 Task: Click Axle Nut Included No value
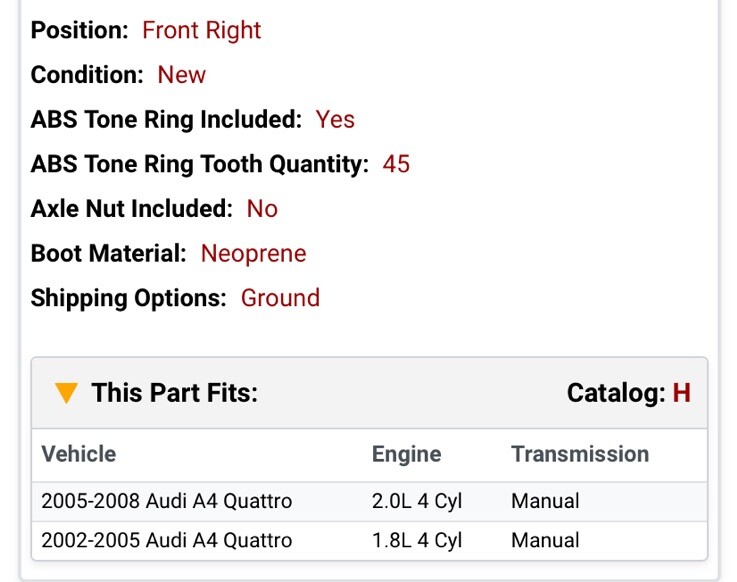tap(262, 209)
